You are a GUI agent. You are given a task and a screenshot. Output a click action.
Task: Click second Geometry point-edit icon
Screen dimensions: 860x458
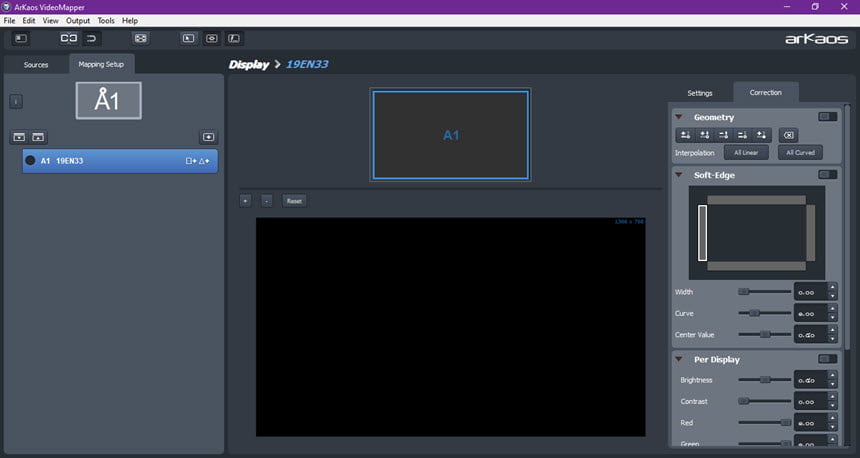click(705, 135)
